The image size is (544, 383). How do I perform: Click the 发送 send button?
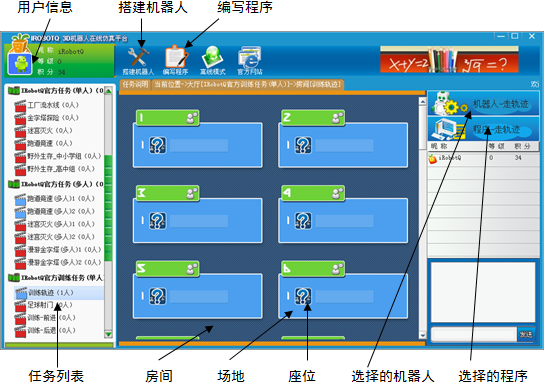[x=526, y=334]
